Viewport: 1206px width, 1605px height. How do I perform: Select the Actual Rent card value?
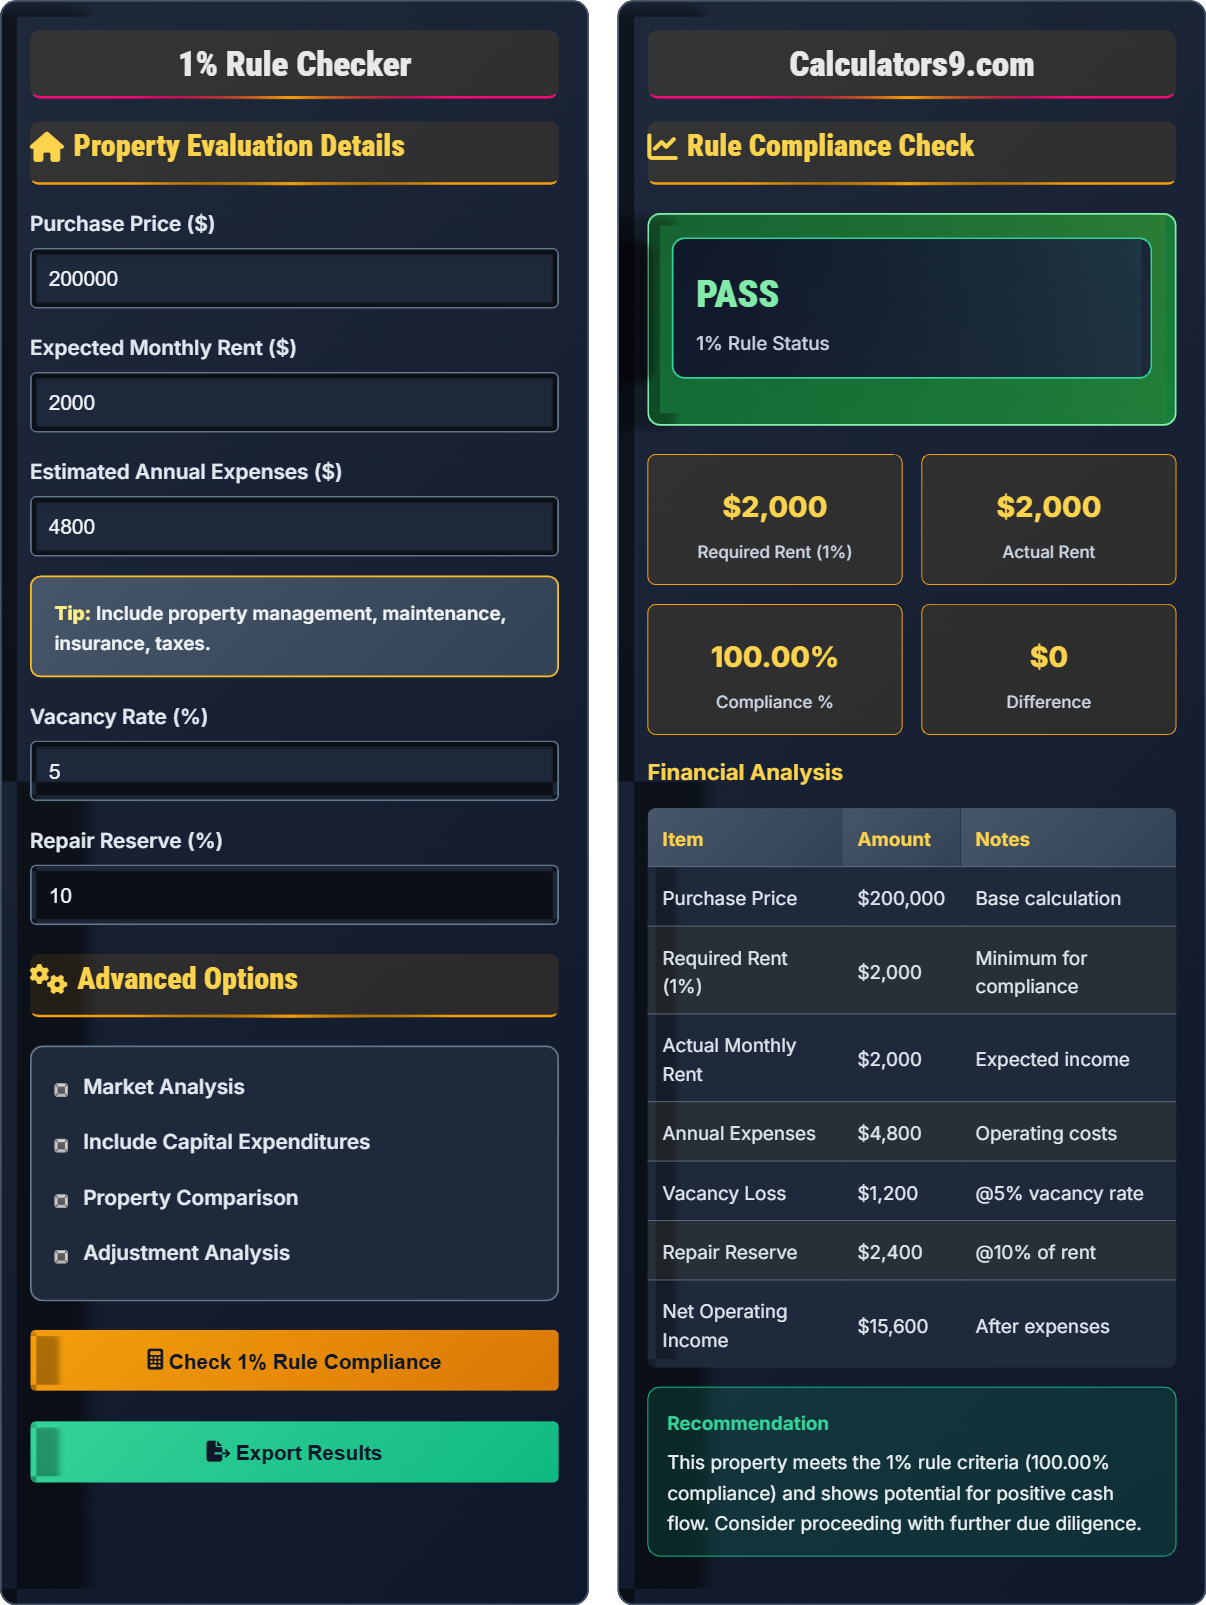click(x=1048, y=507)
